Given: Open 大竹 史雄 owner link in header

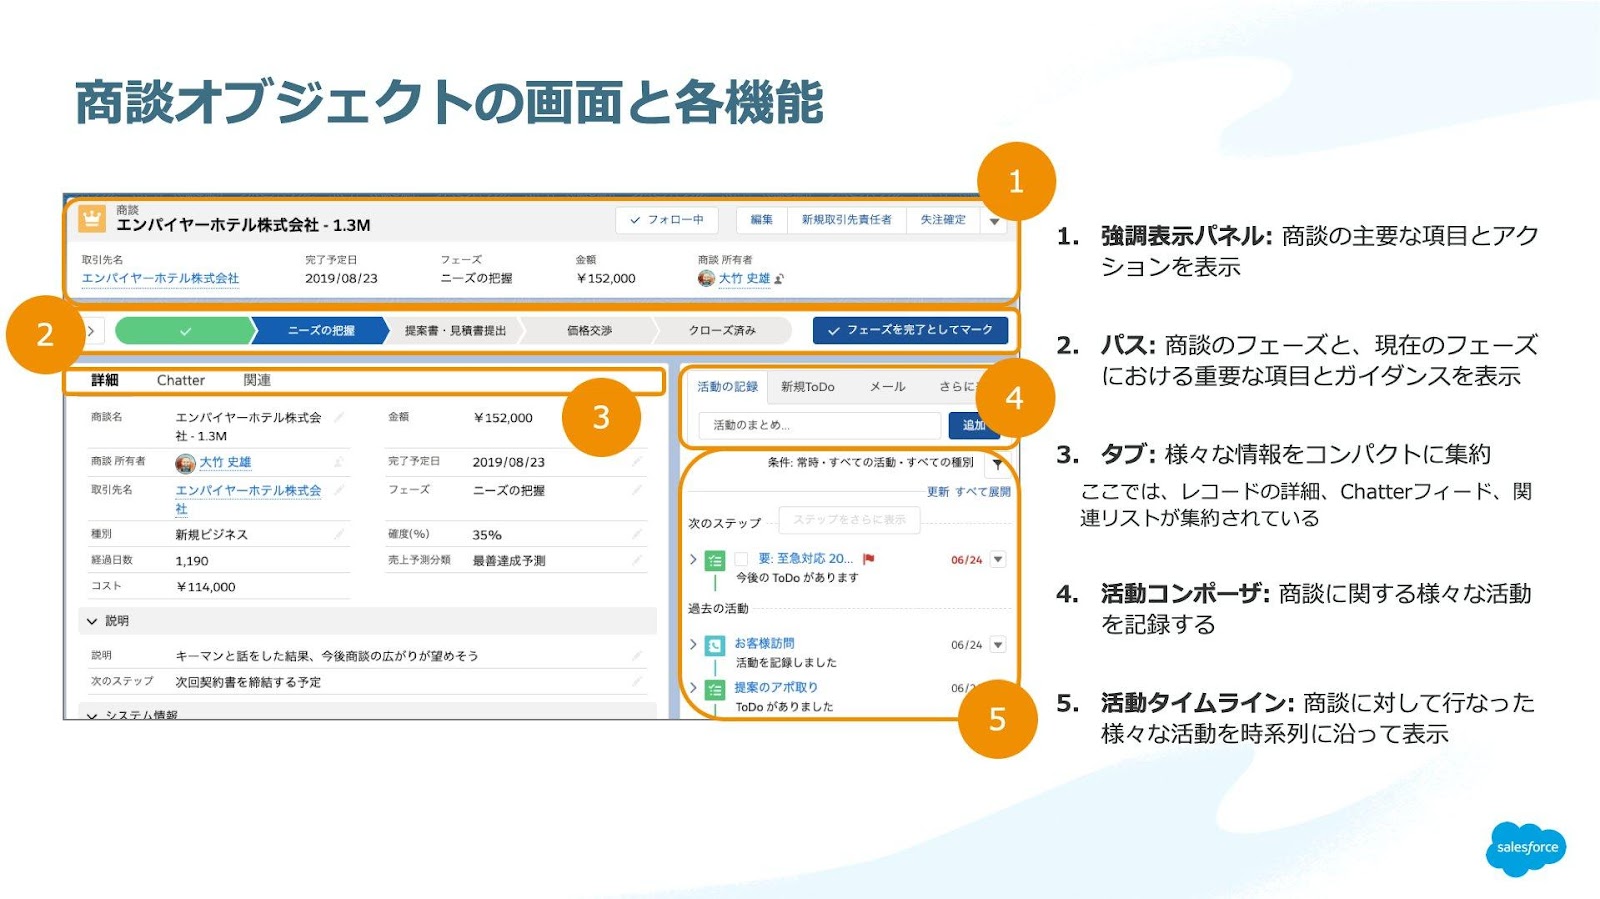Looking at the screenshot, I should (744, 279).
